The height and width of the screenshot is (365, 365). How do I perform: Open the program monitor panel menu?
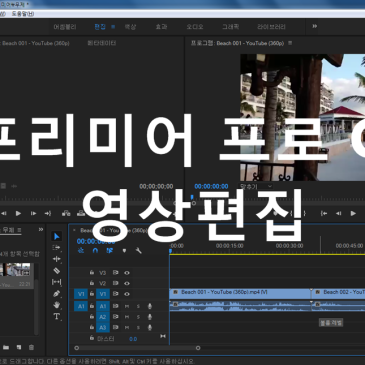tap(290, 43)
